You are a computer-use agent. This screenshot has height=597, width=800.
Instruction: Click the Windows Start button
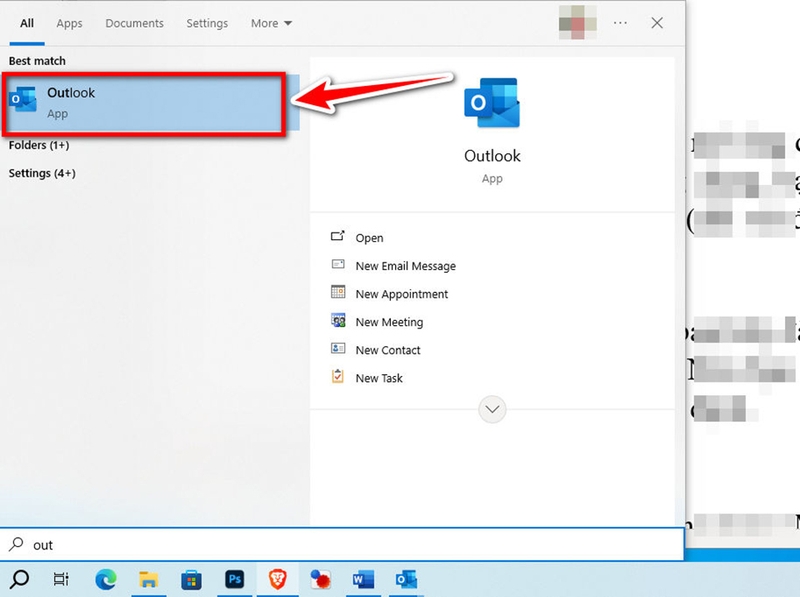(21, 580)
